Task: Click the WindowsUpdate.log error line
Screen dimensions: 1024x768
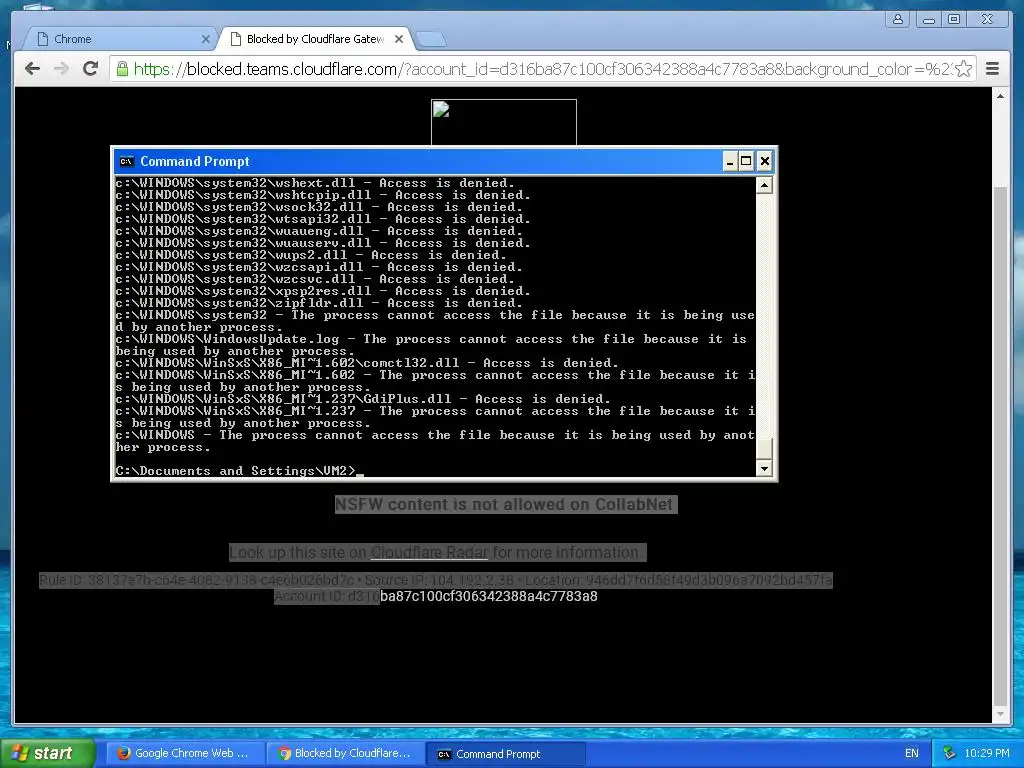Action: 431,345
